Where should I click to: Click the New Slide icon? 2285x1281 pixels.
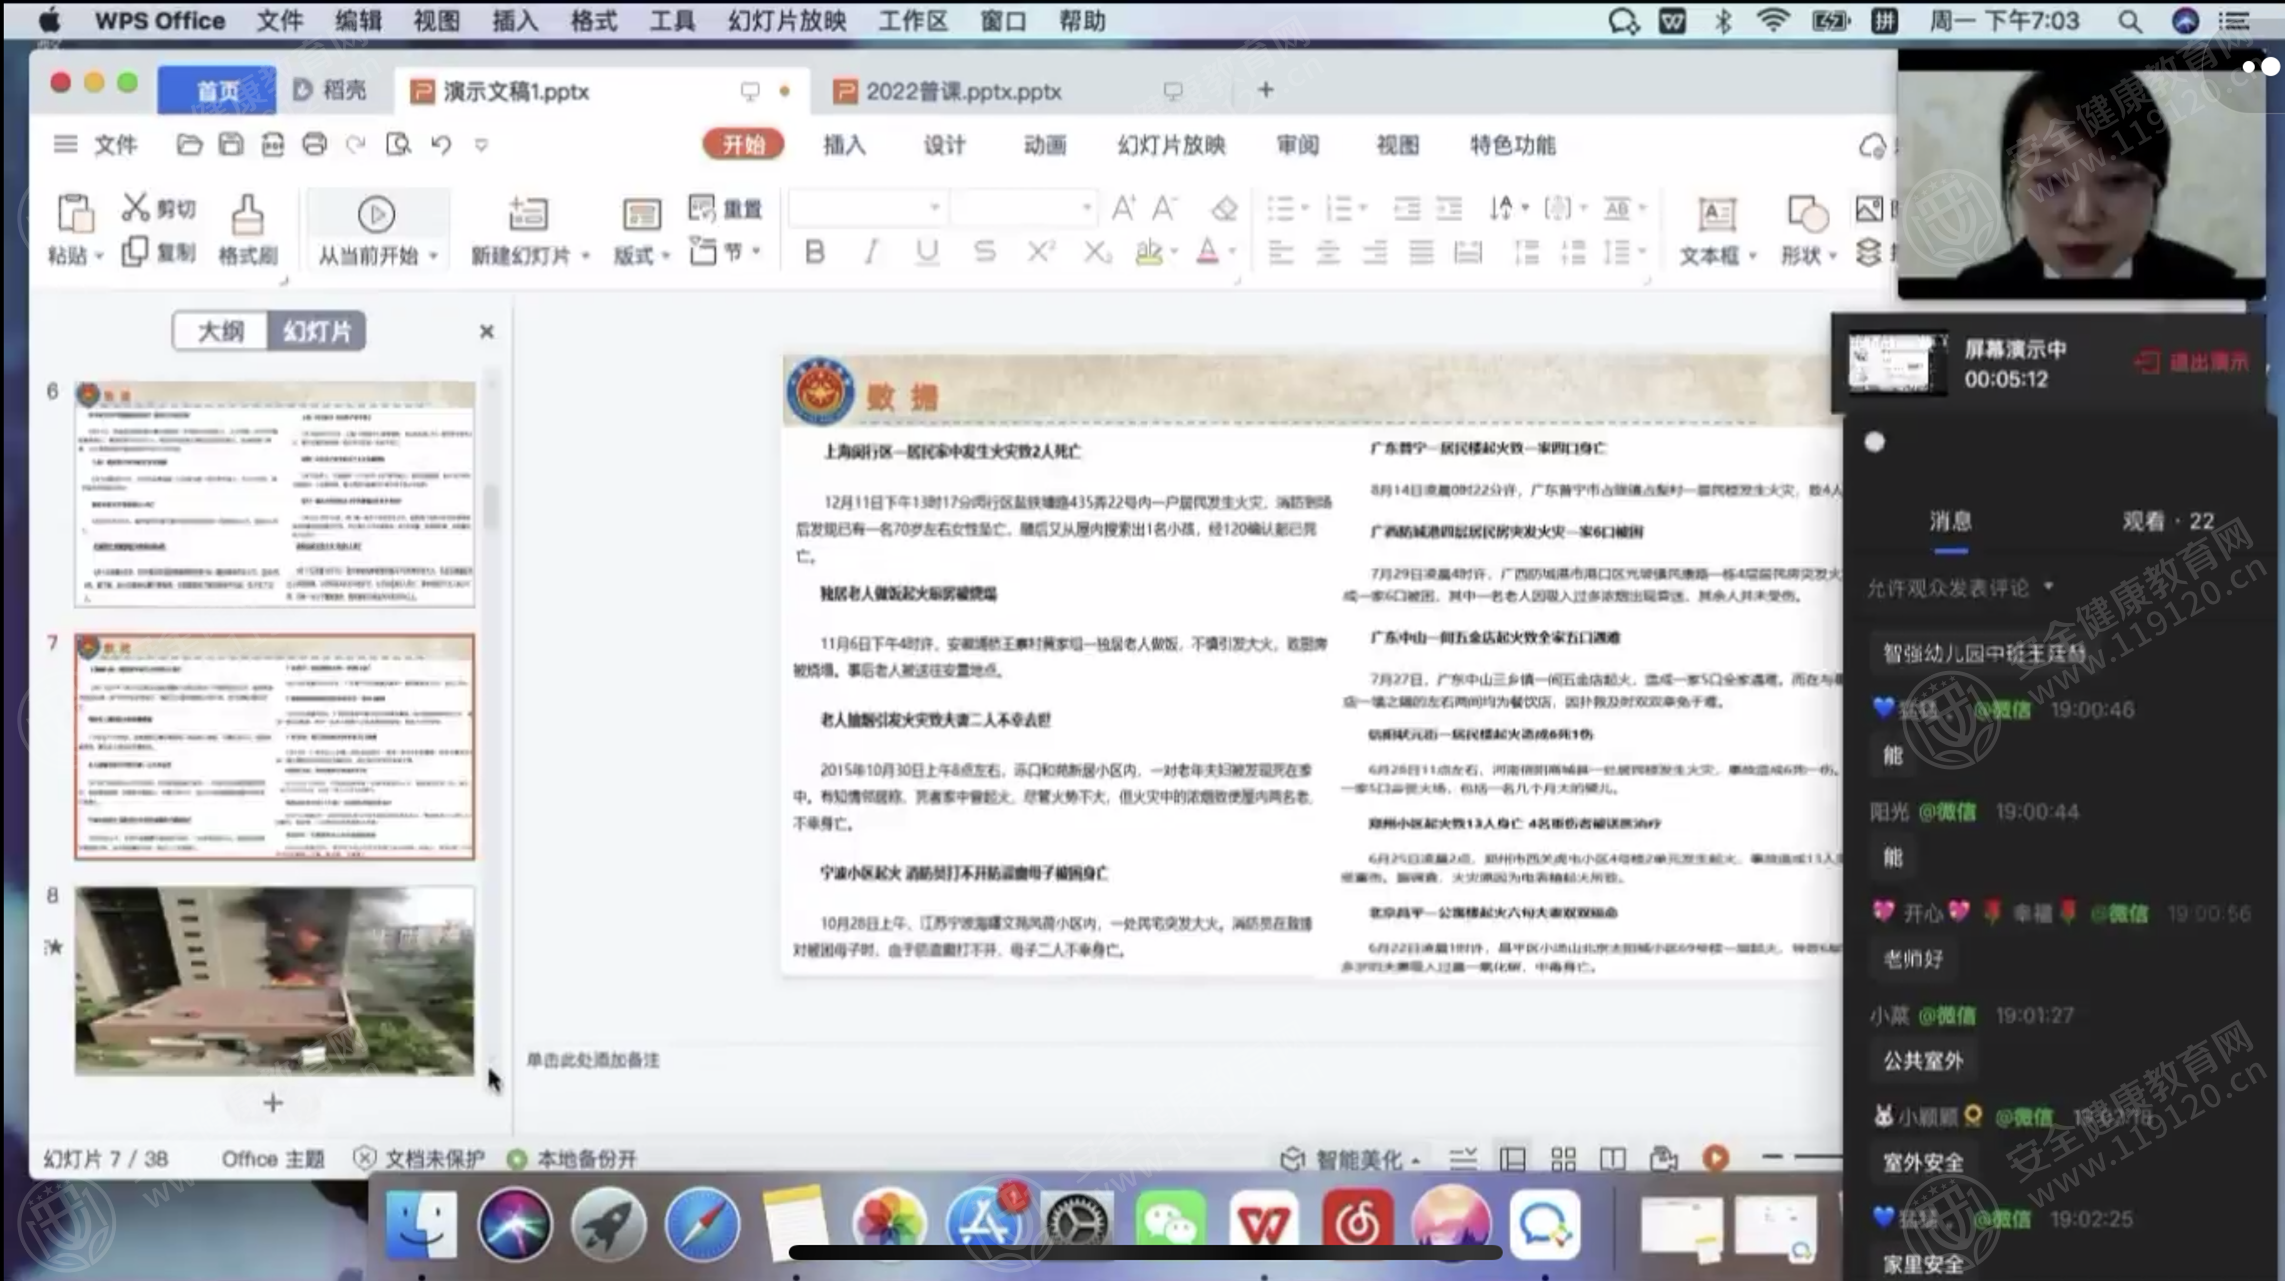pyautogui.click(x=528, y=214)
